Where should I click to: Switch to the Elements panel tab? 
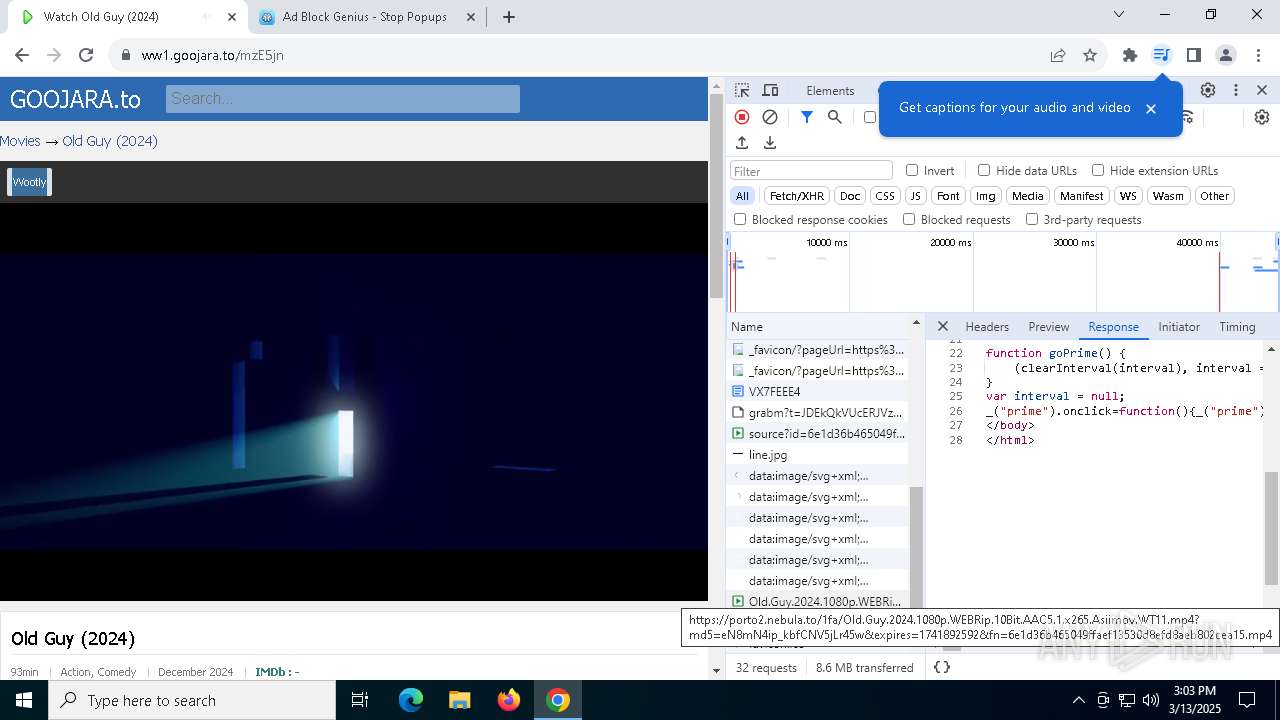tap(830, 91)
